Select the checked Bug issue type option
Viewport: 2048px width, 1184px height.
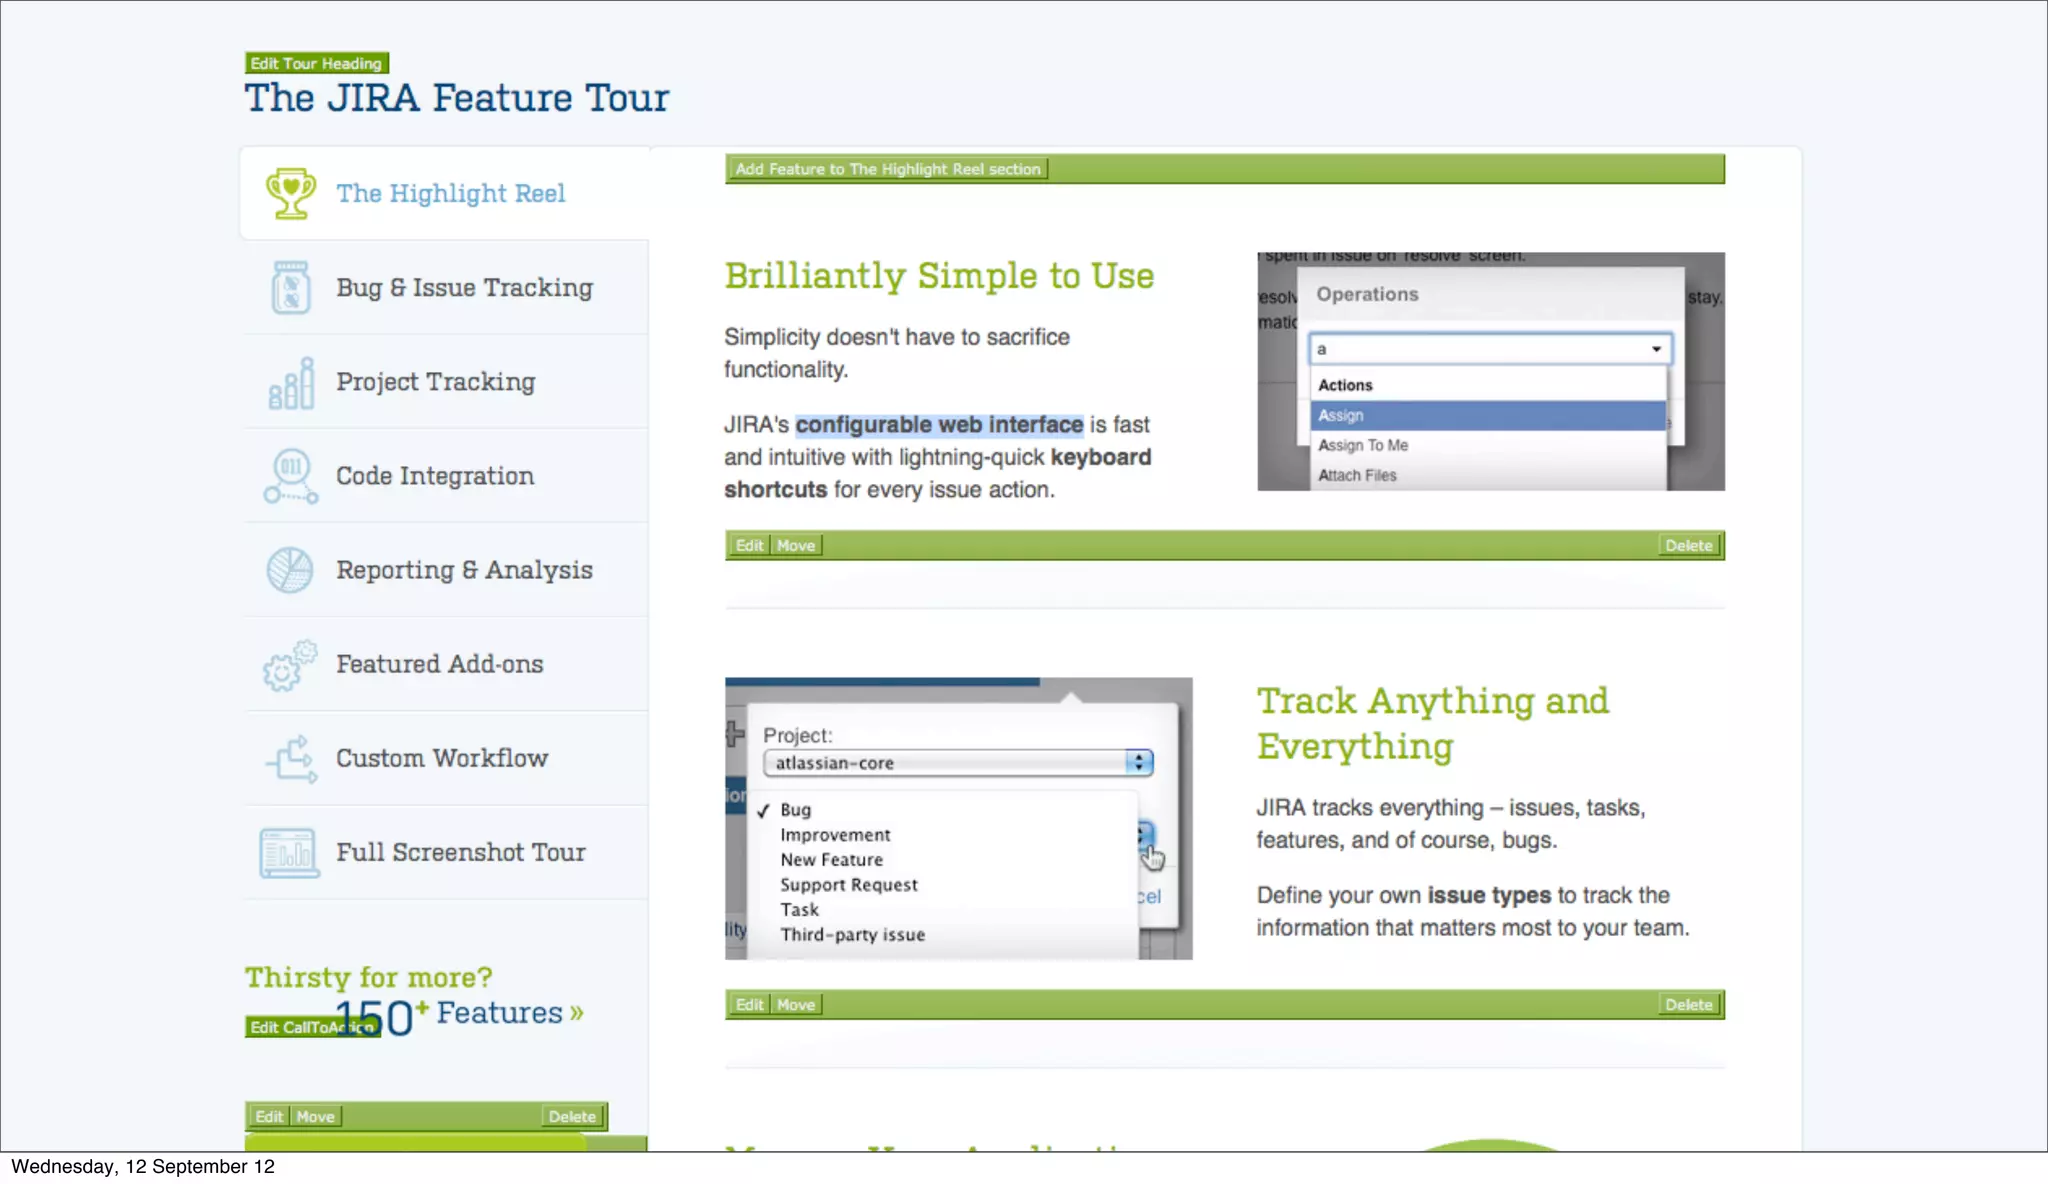[796, 810]
